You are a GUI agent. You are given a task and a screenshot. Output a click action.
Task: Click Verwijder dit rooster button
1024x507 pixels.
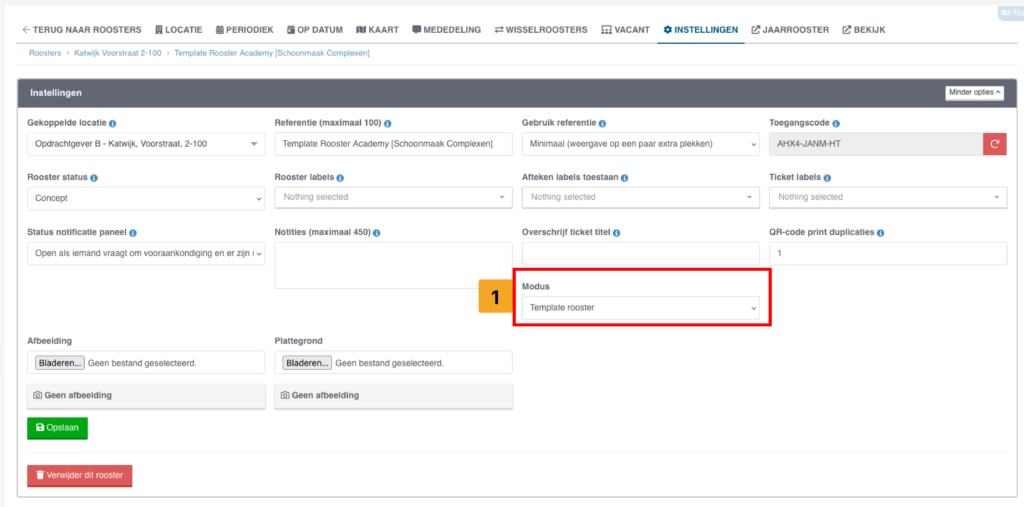pyautogui.click(x=80, y=475)
